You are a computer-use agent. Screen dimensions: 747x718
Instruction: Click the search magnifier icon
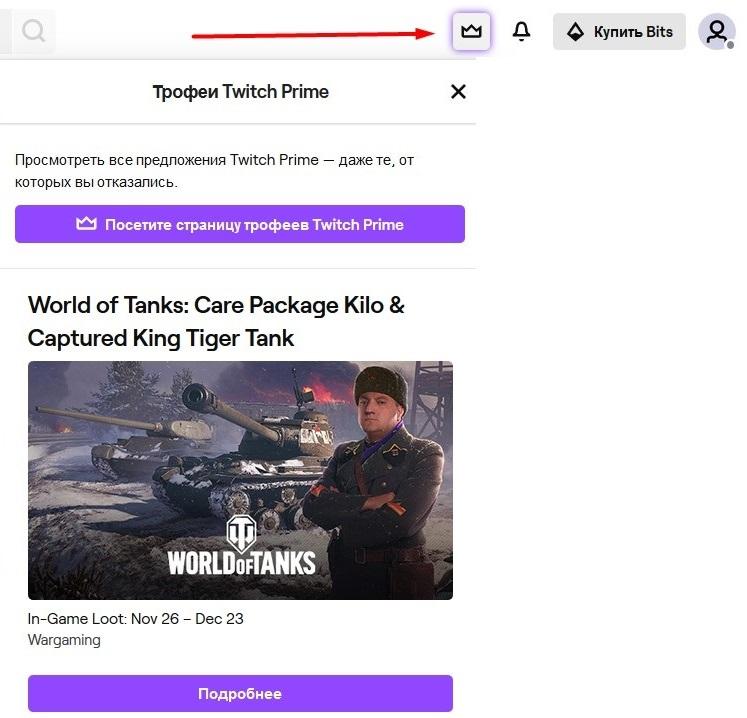pos(33,31)
